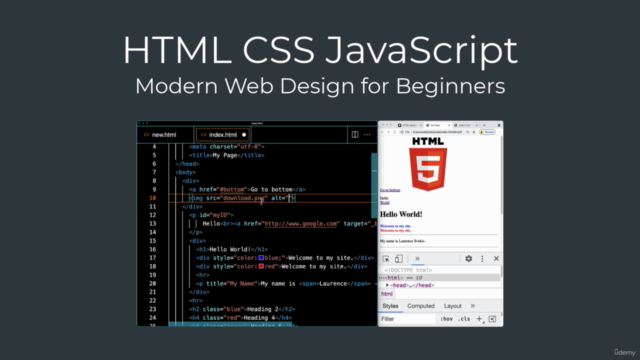Click the split editor icon in the code editor
The image size is (640, 360).
(355, 135)
